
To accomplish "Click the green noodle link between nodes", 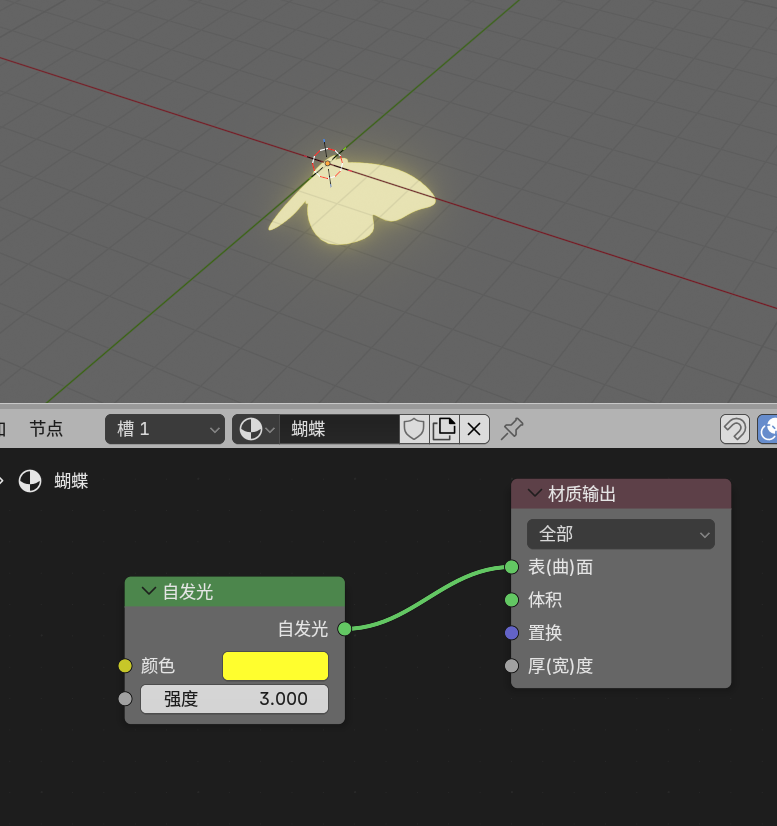I will pos(428,597).
